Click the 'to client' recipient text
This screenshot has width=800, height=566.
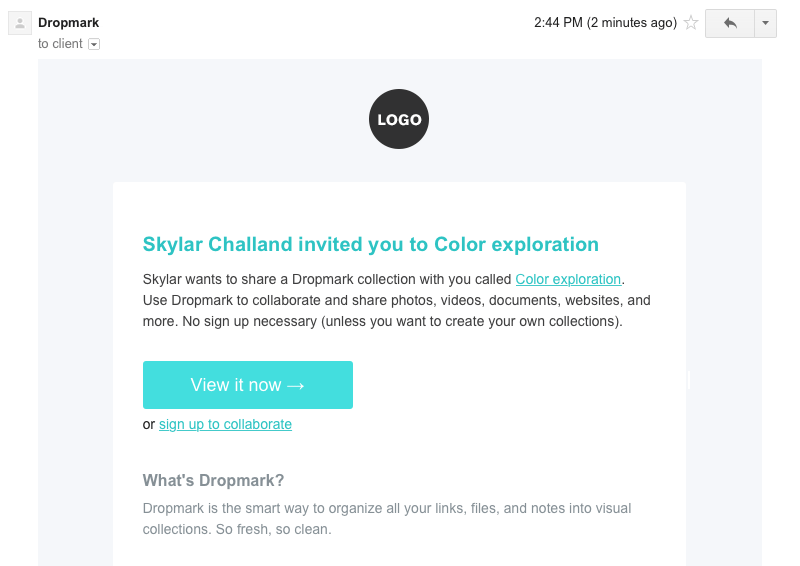coord(60,44)
